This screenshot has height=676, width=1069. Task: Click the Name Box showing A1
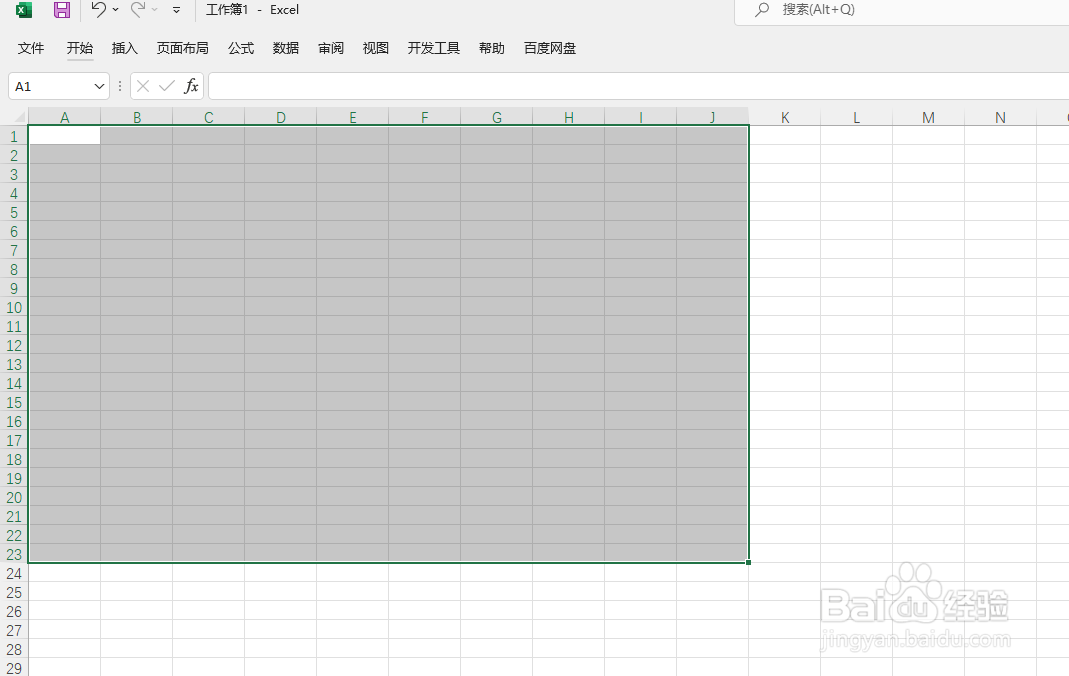pos(50,87)
